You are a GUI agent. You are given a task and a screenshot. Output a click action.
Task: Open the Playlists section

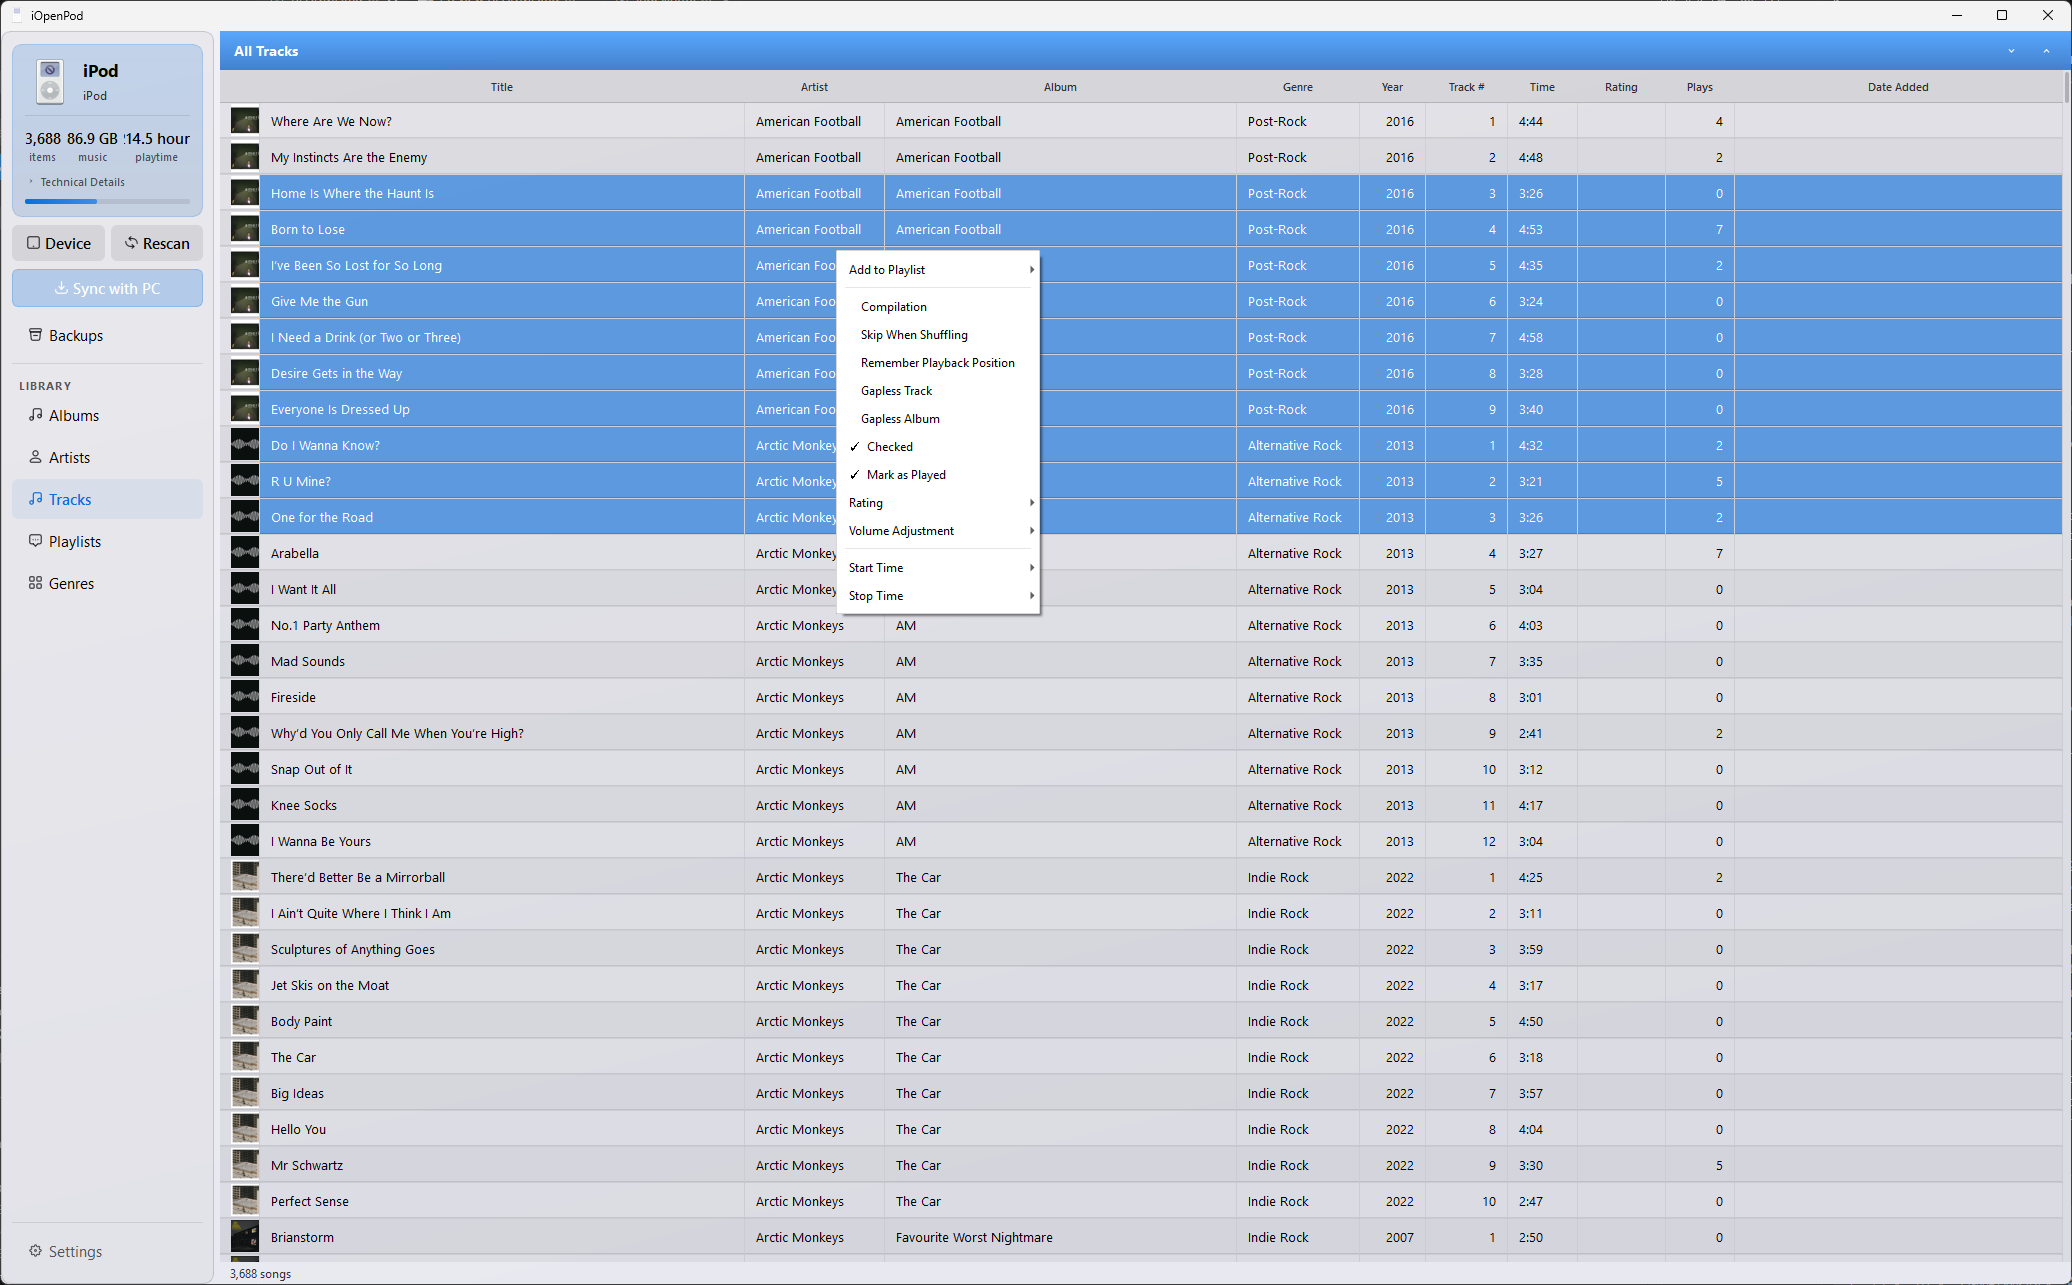(75, 541)
